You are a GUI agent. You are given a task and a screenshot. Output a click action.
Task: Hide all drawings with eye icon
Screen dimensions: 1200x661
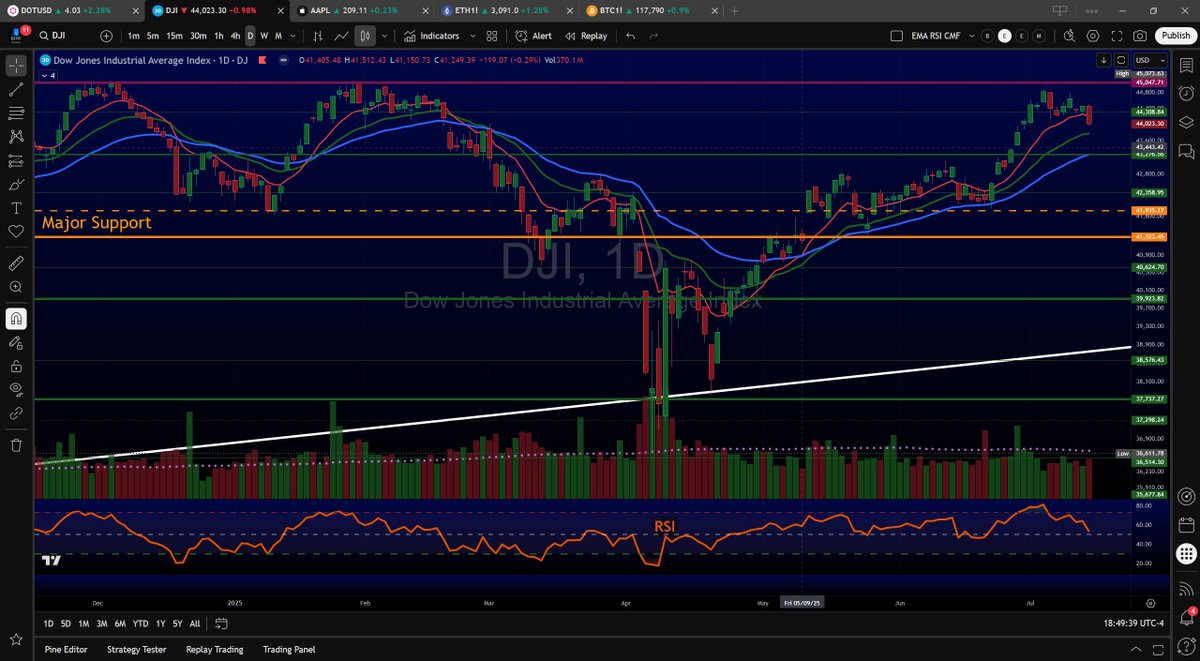16,388
